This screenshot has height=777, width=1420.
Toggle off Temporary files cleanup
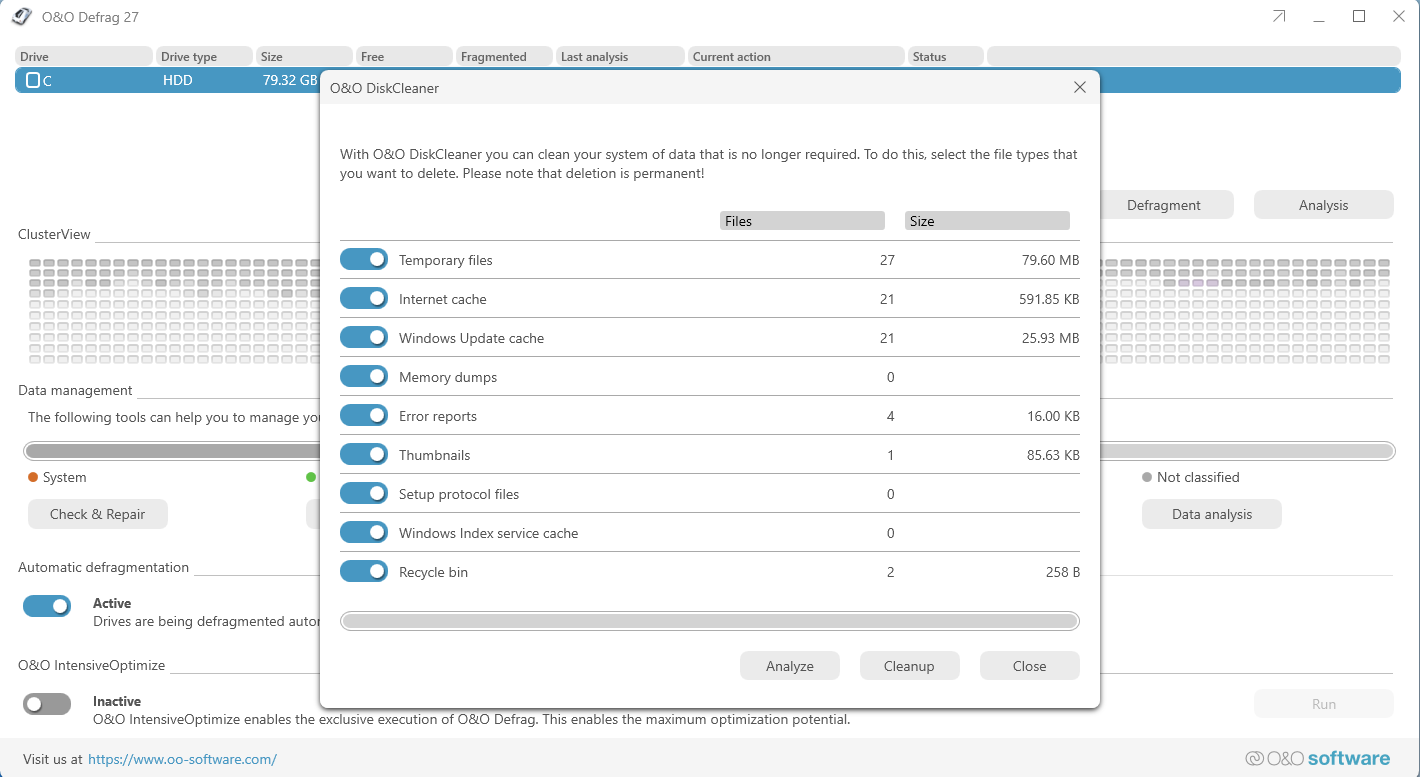364,260
